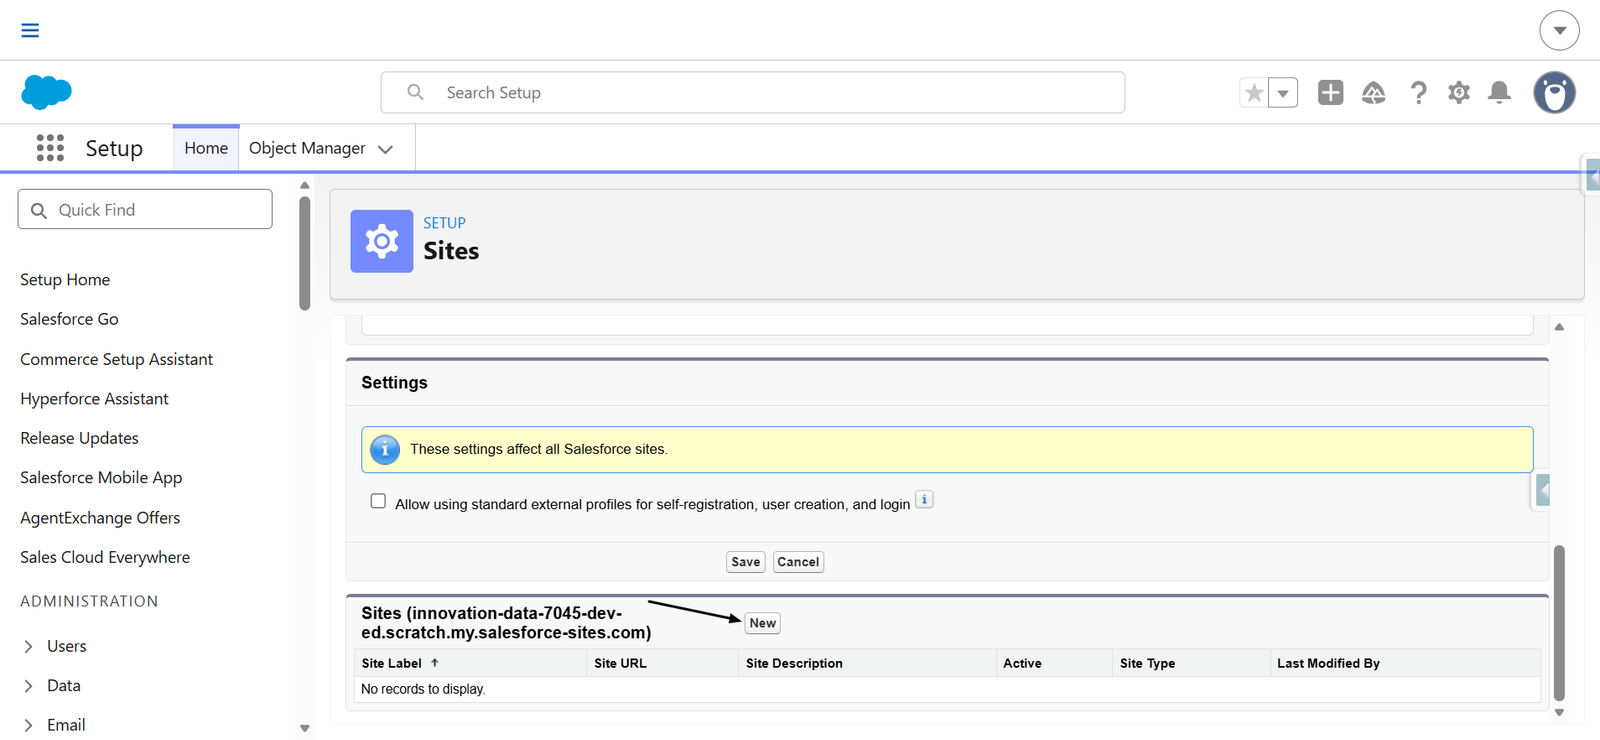
Task: Open Salesforce Go in sidebar
Action: click(69, 319)
